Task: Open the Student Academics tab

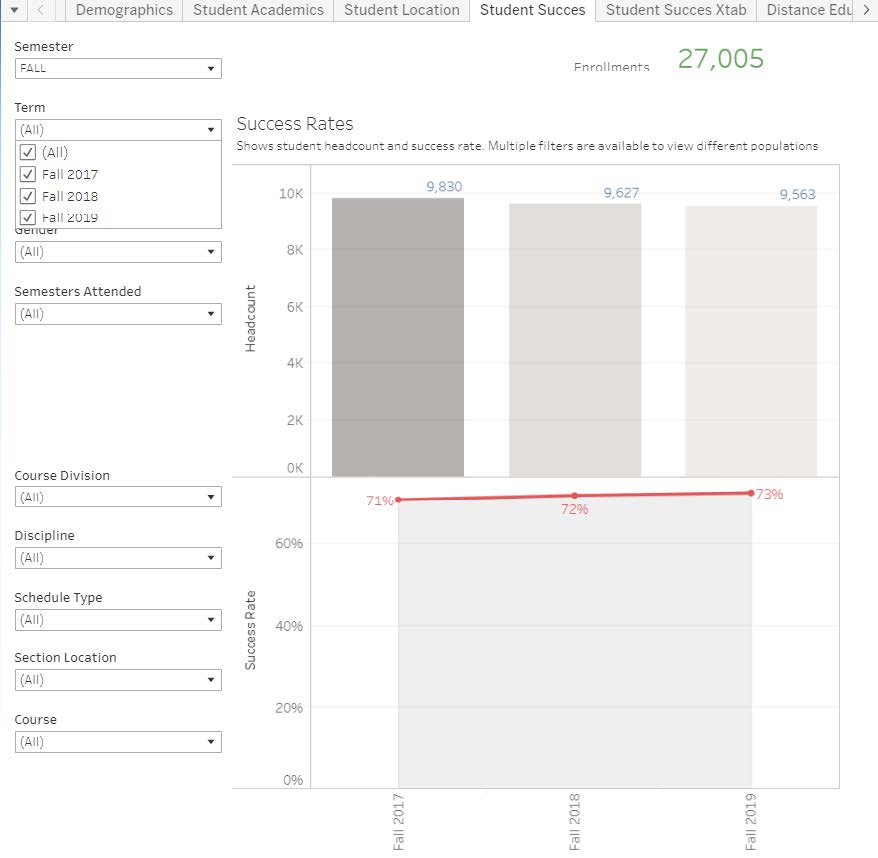Action: [257, 11]
